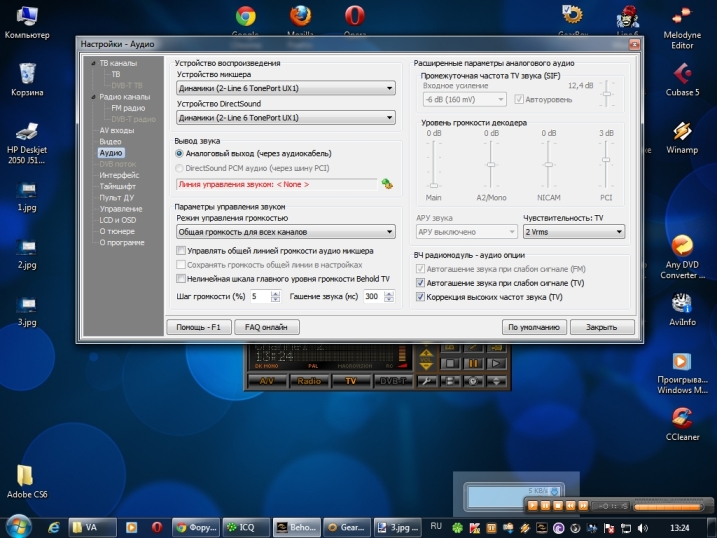Screen dimensions: 717x538
Task: Select the analog output radio button
Action: pyautogui.click(x=179, y=154)
